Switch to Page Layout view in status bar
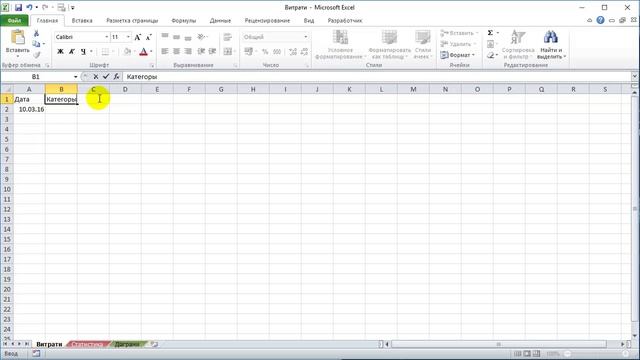 click(x=527, y=353)
